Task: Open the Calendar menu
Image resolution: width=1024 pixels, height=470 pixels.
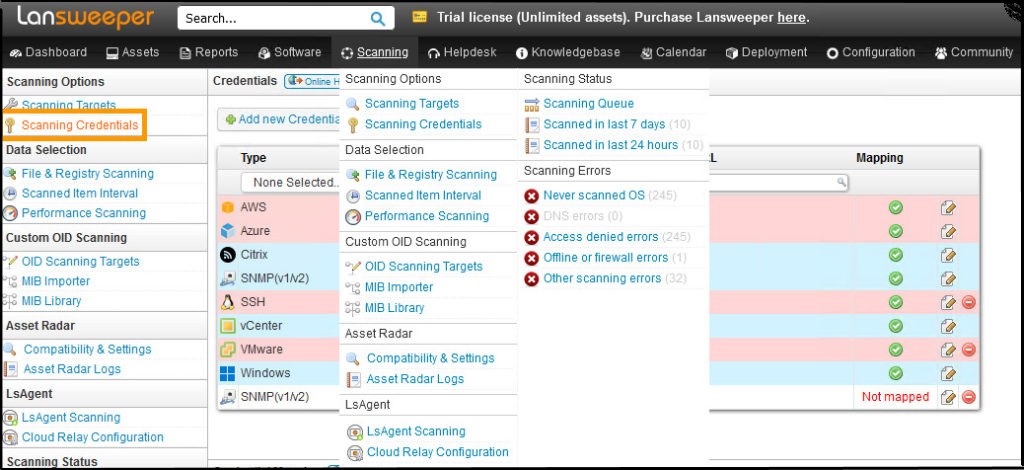Action: 673,52
